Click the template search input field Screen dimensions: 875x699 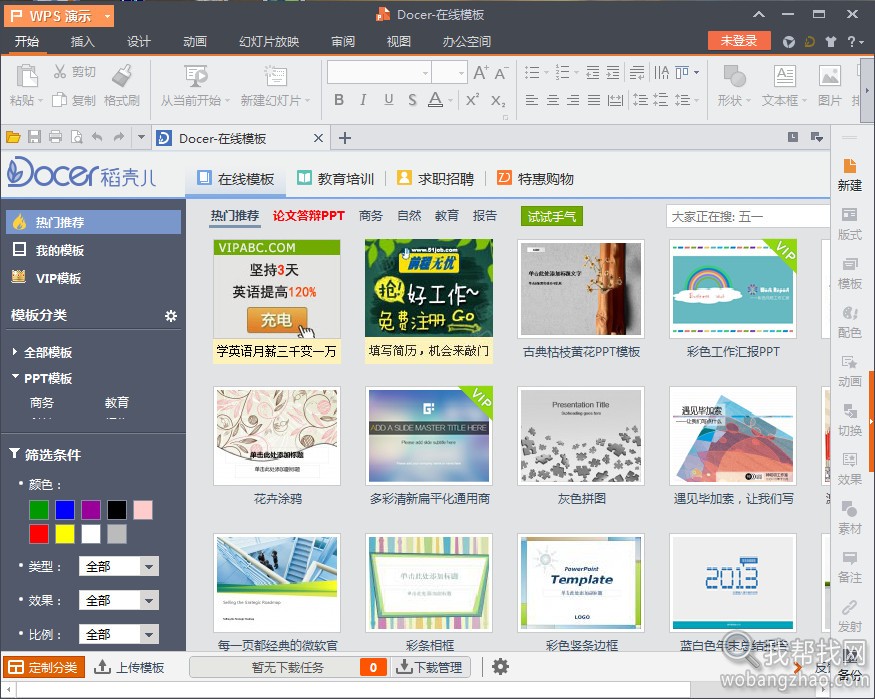(x=748, y=216)
